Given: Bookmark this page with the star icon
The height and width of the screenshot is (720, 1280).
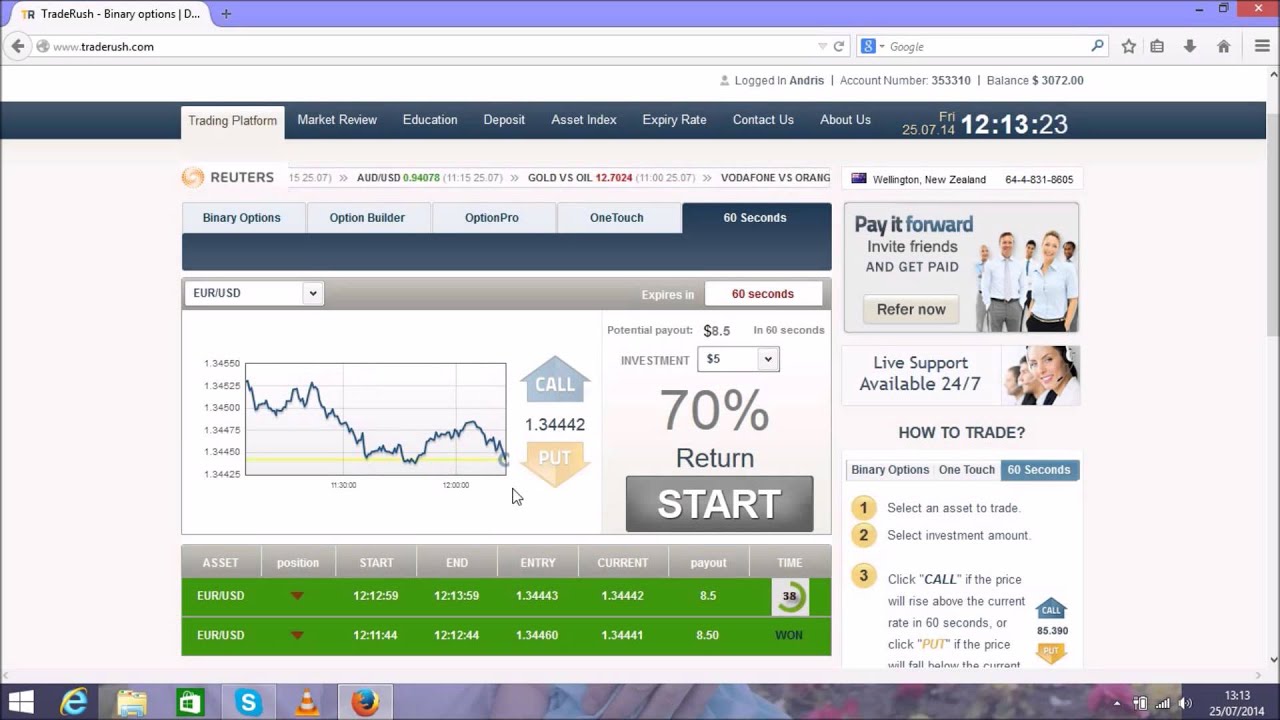Looking at the screenshot, I should [x=1129, y=46].
